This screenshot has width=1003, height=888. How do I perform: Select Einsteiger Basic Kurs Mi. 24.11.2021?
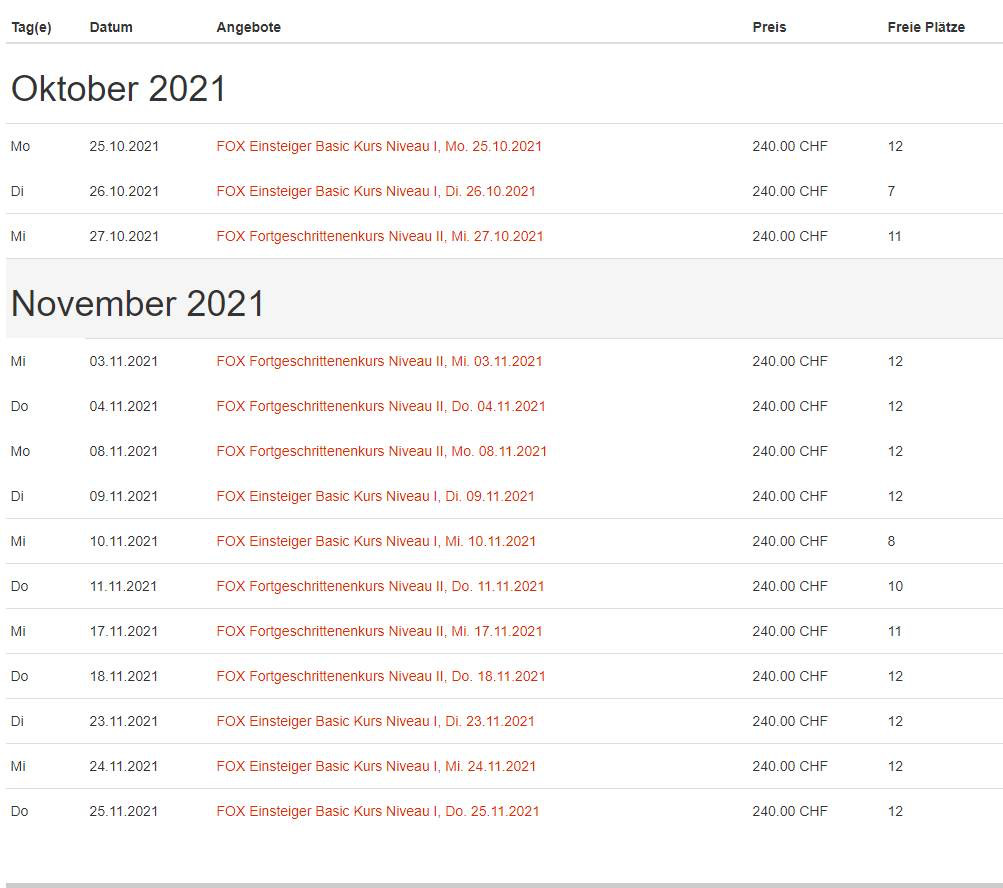(x=376, y=766)
